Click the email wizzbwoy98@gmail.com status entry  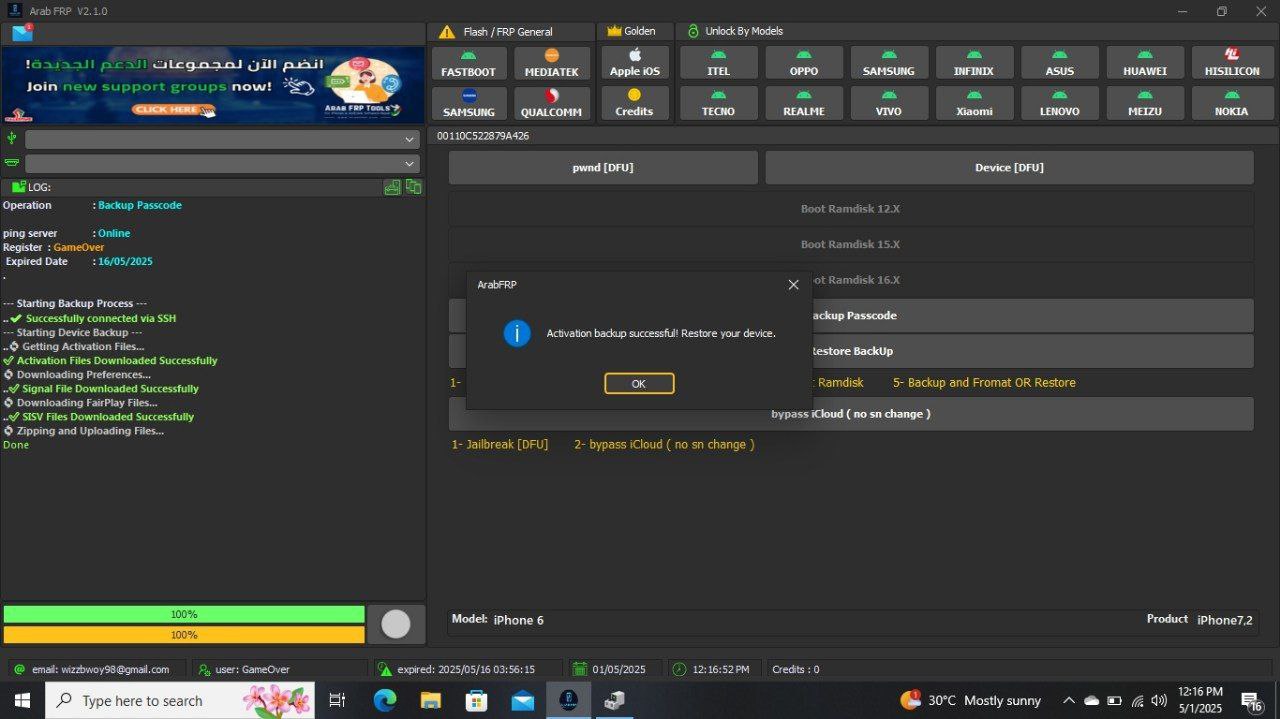coord(100,669)
